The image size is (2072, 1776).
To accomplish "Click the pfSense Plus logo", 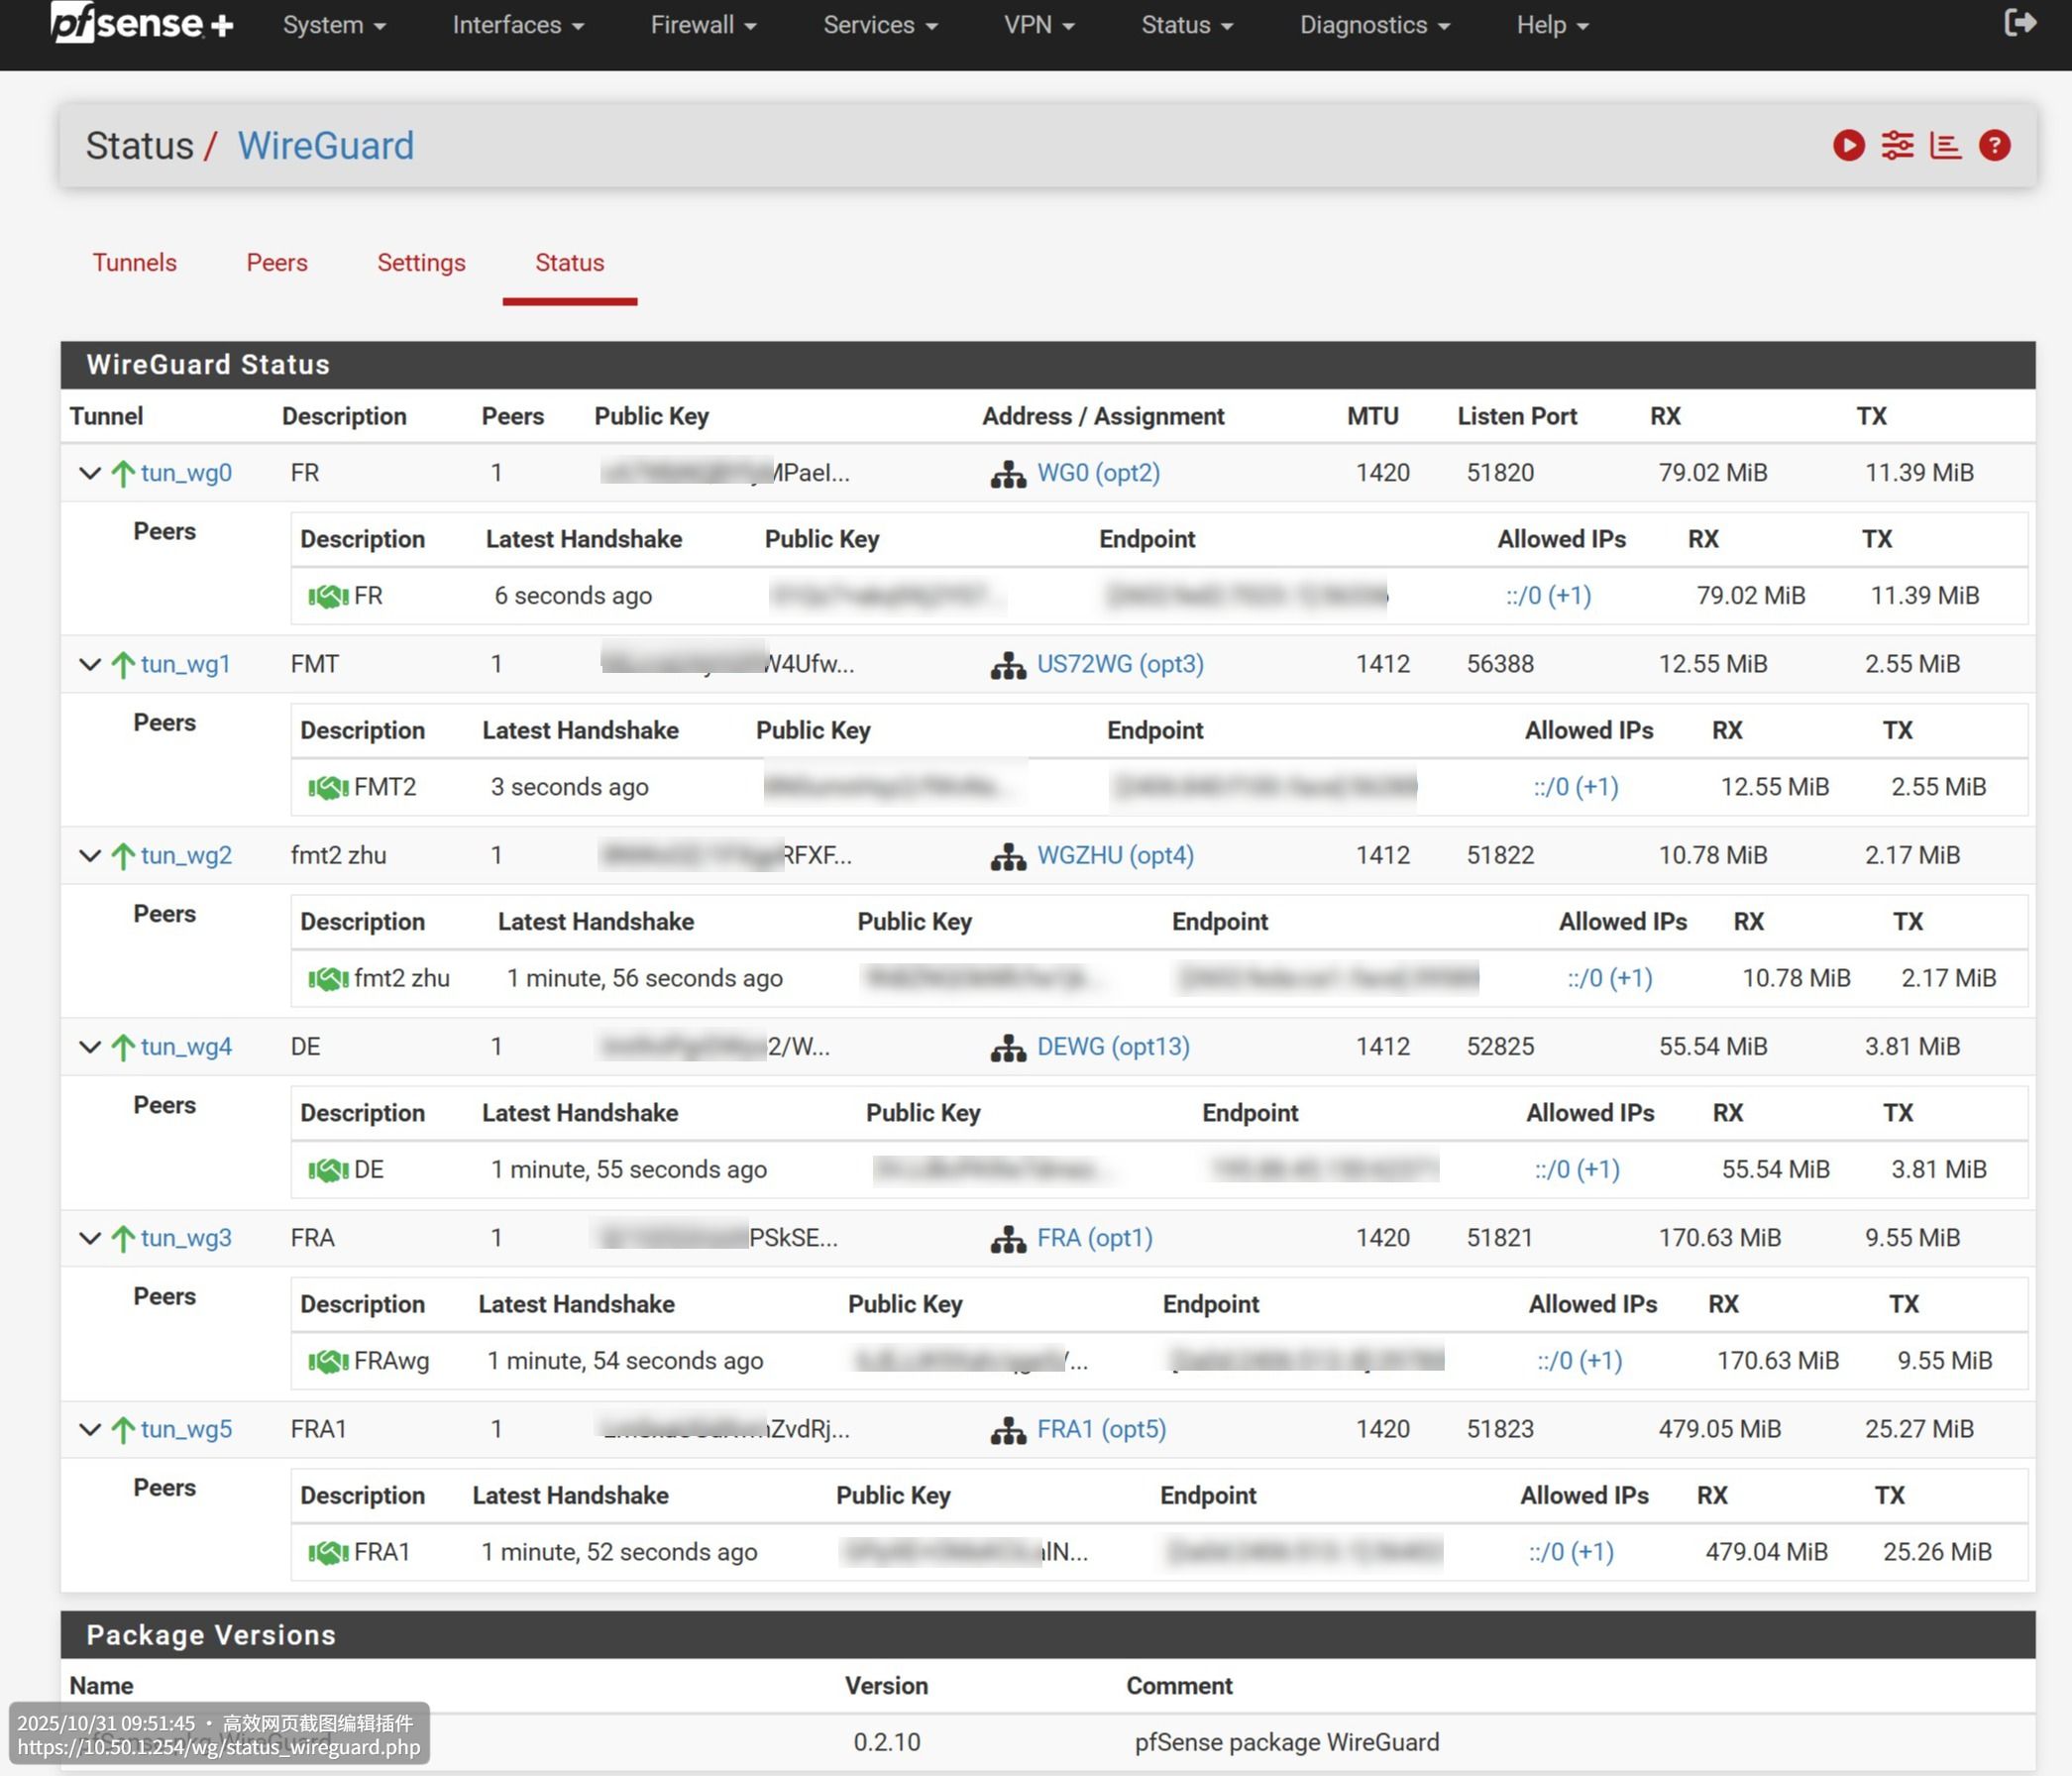I will (142, 23).
